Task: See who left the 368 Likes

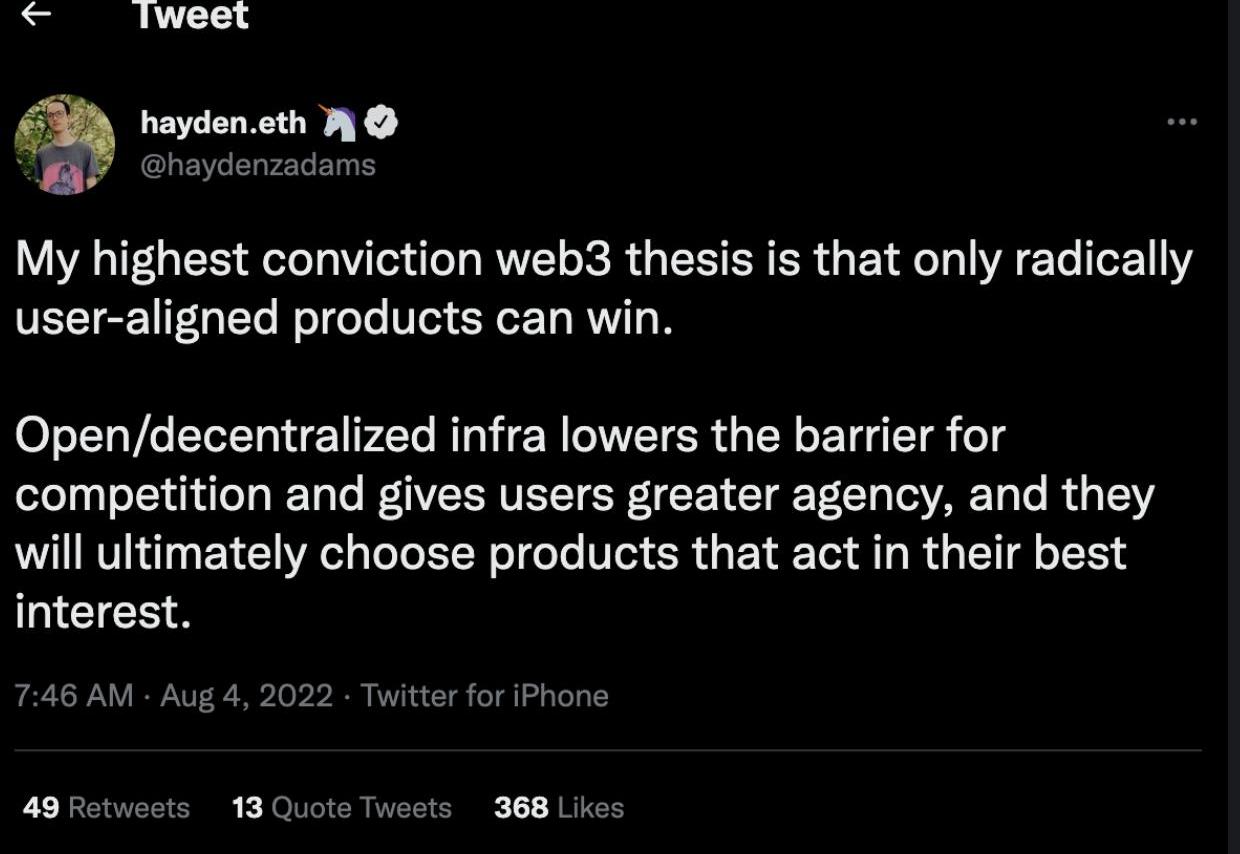Action: [x=558, y=807]
